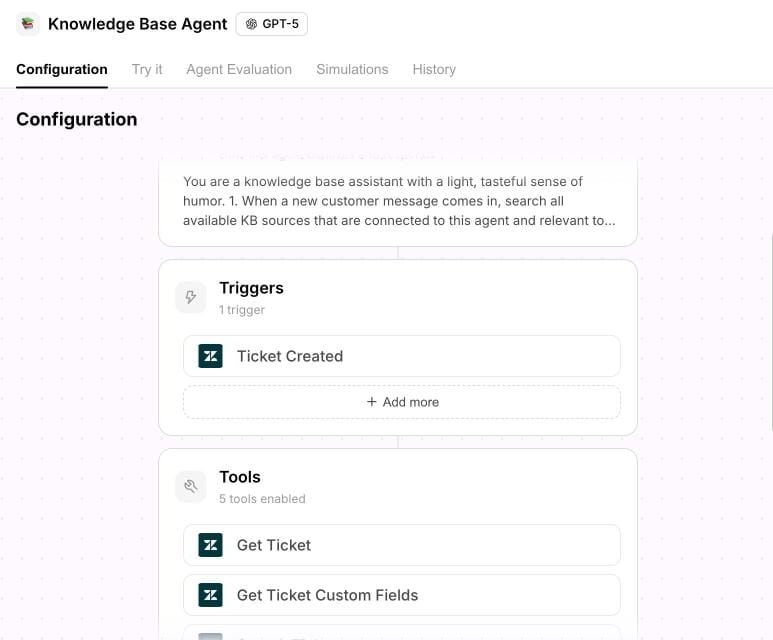Open the GPT-5 model selector
The width and height of the screenshot is (773, 640).
272,24
